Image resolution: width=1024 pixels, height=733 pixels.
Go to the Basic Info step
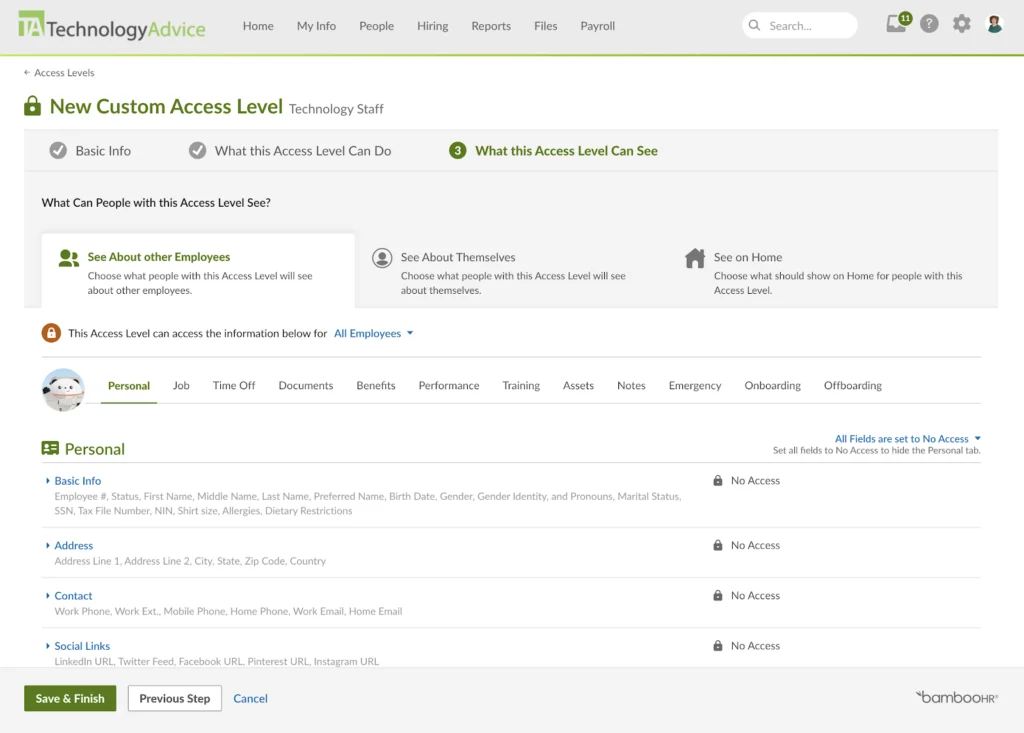[x=90, y=150]
